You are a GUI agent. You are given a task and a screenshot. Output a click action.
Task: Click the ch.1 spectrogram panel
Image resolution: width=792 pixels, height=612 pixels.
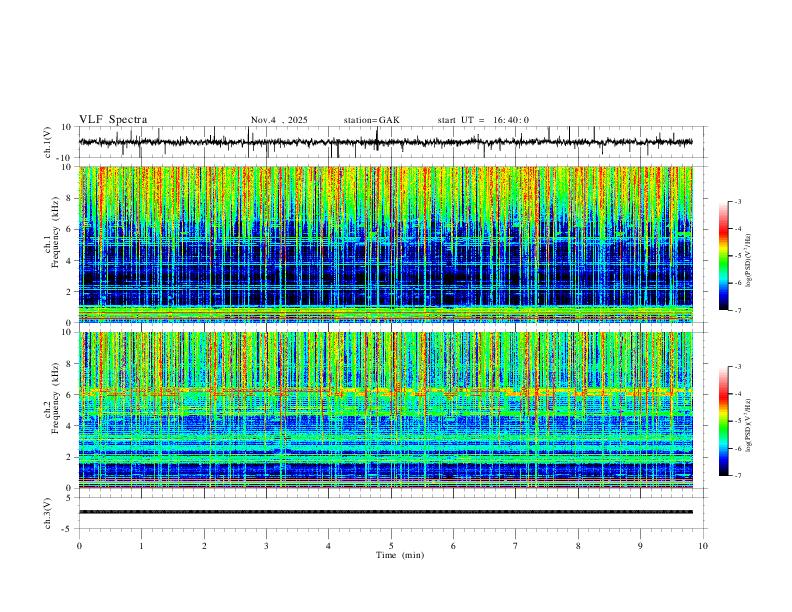[385, 244]
